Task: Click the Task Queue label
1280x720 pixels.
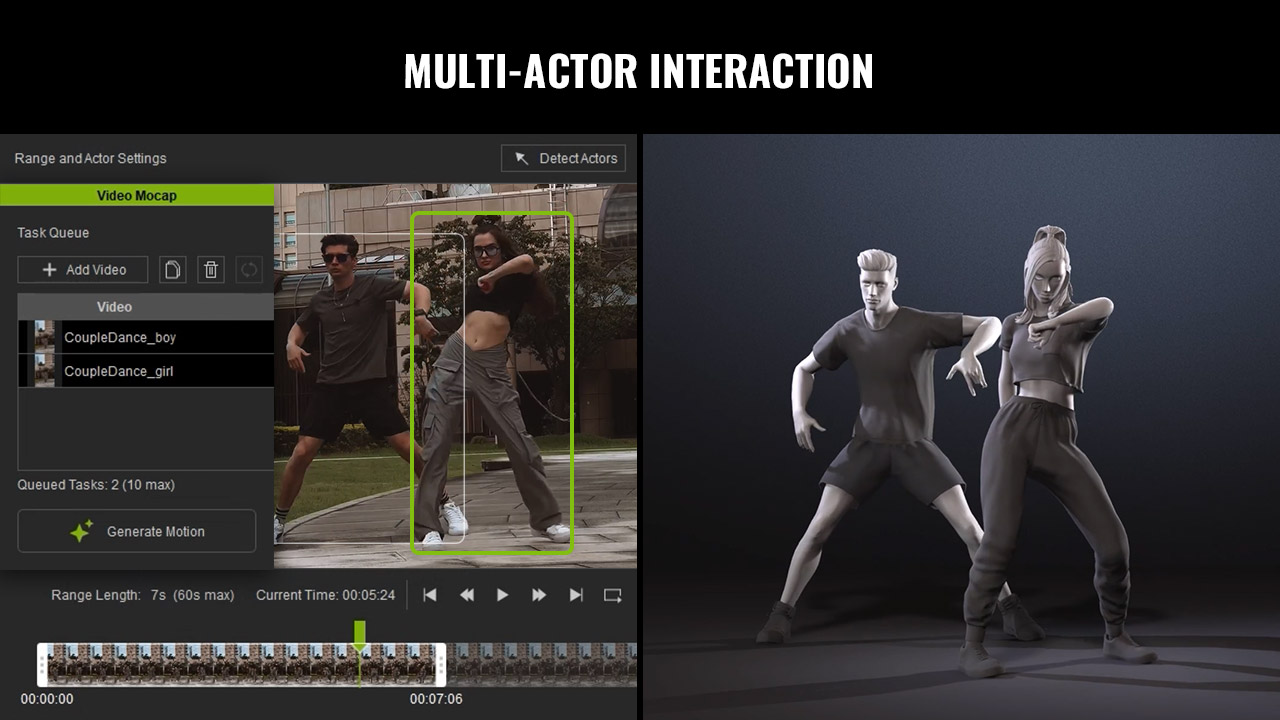Action: [53, 233]
